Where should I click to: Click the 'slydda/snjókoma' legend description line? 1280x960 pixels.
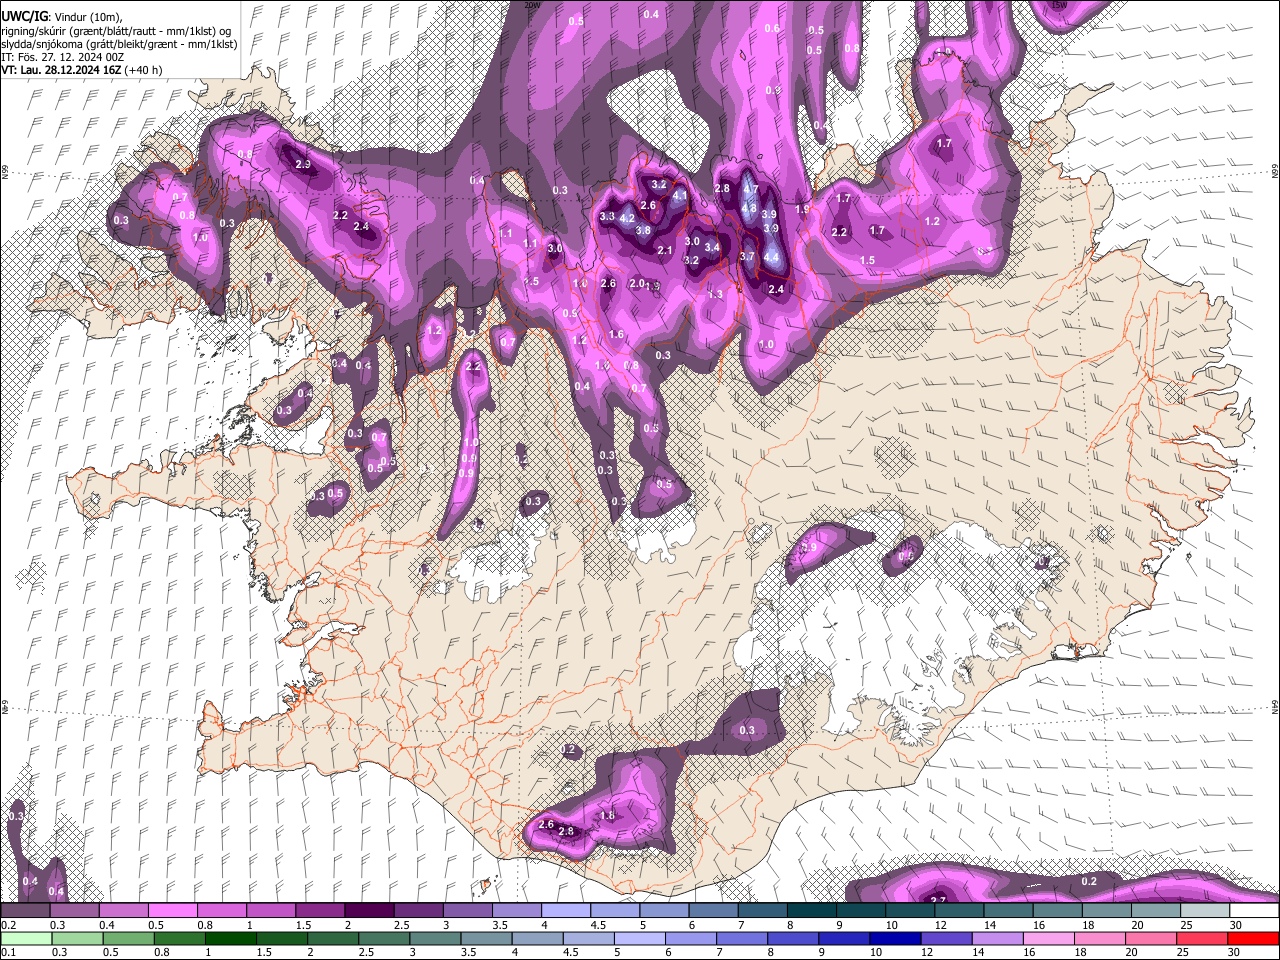119,44
